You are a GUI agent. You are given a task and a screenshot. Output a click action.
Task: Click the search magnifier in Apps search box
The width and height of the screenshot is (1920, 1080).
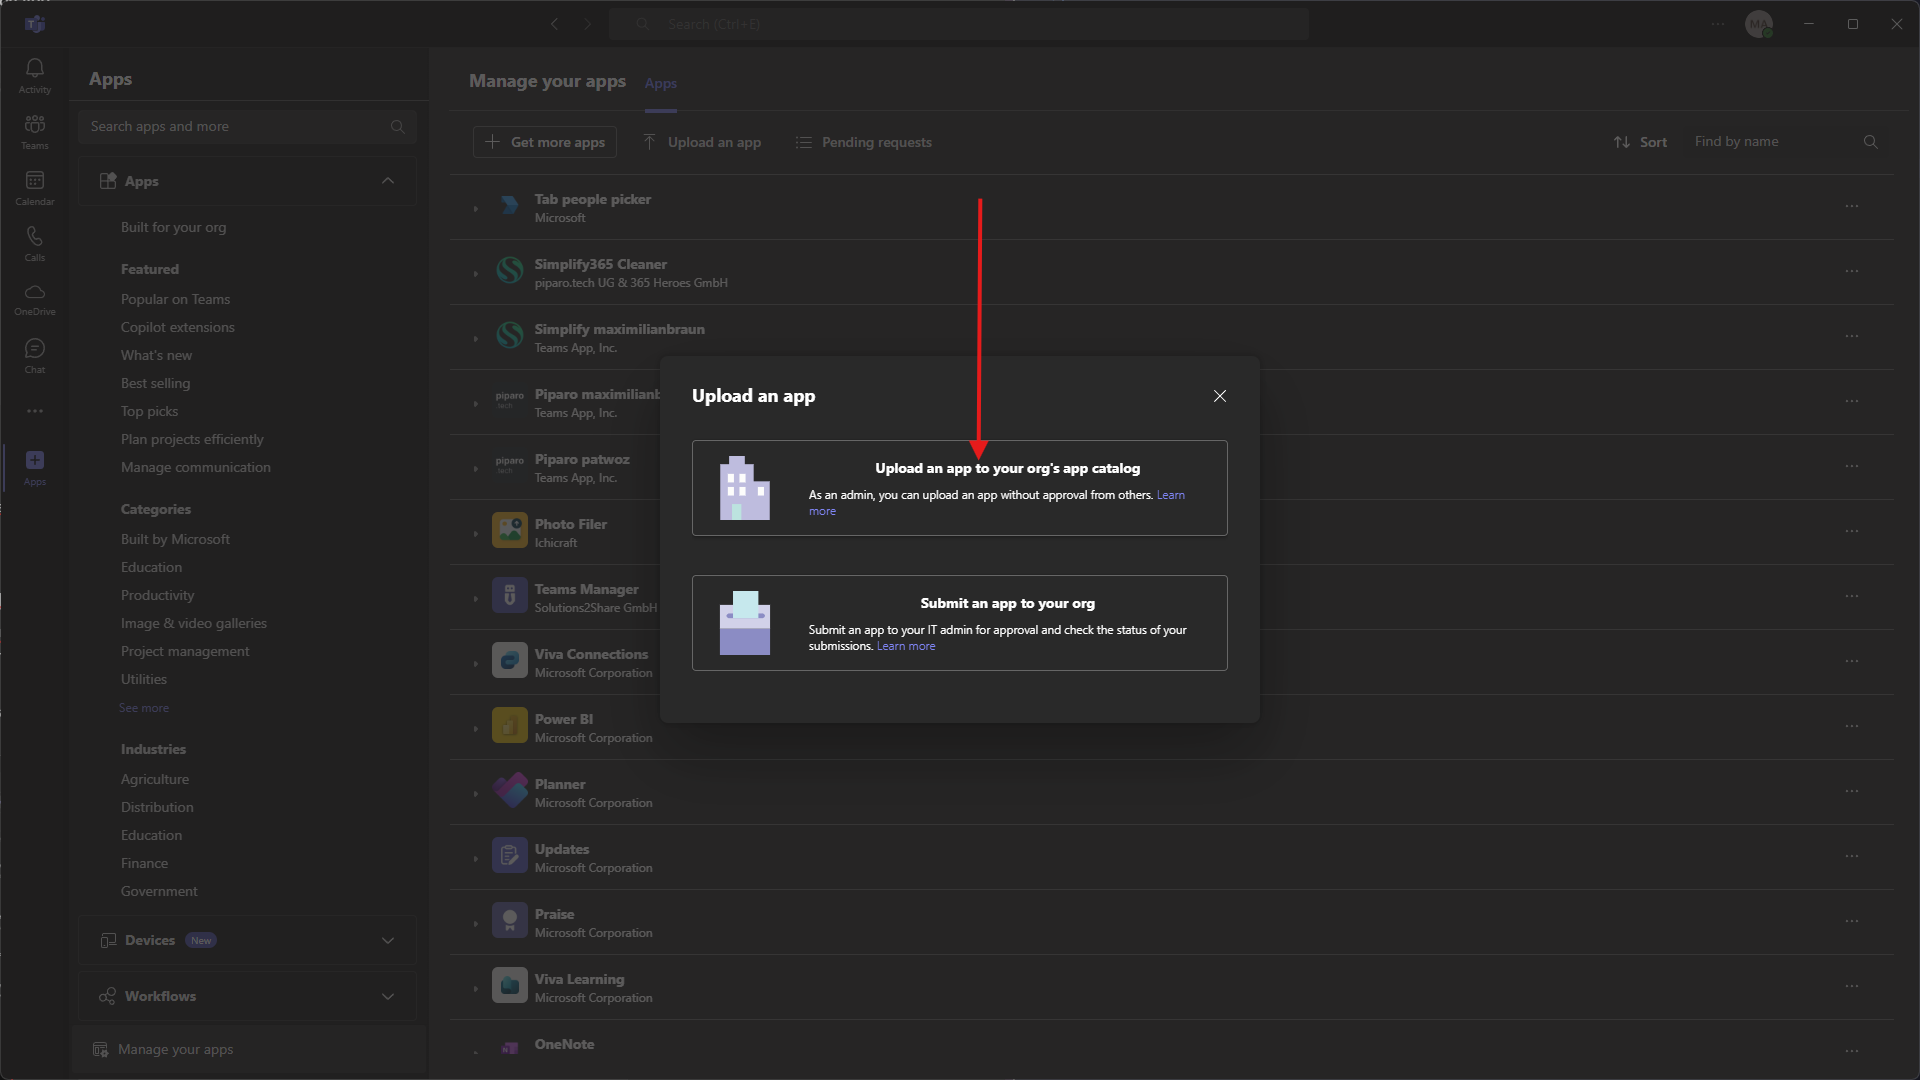398,127
